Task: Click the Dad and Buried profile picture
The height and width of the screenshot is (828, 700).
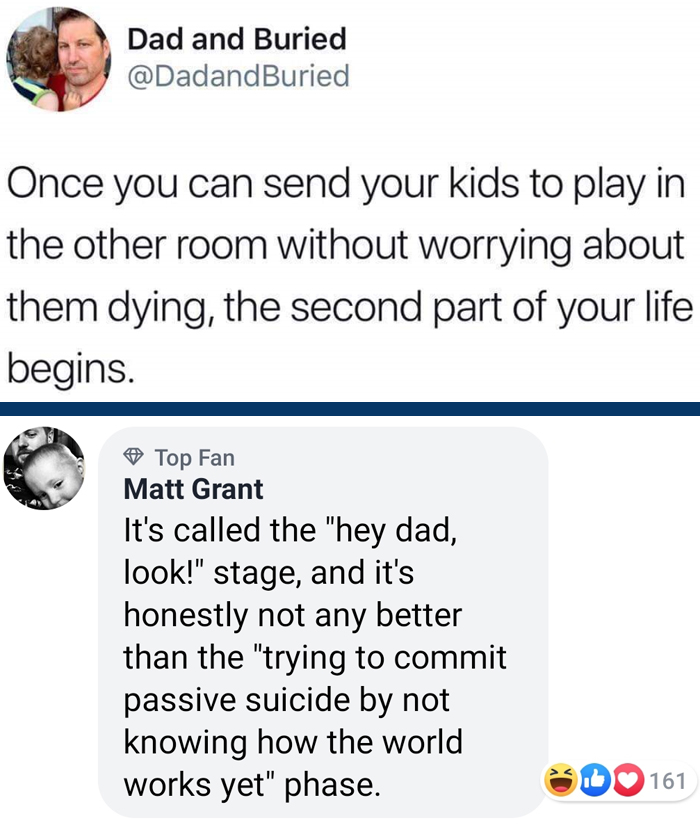Action: (x=57, y=58)
